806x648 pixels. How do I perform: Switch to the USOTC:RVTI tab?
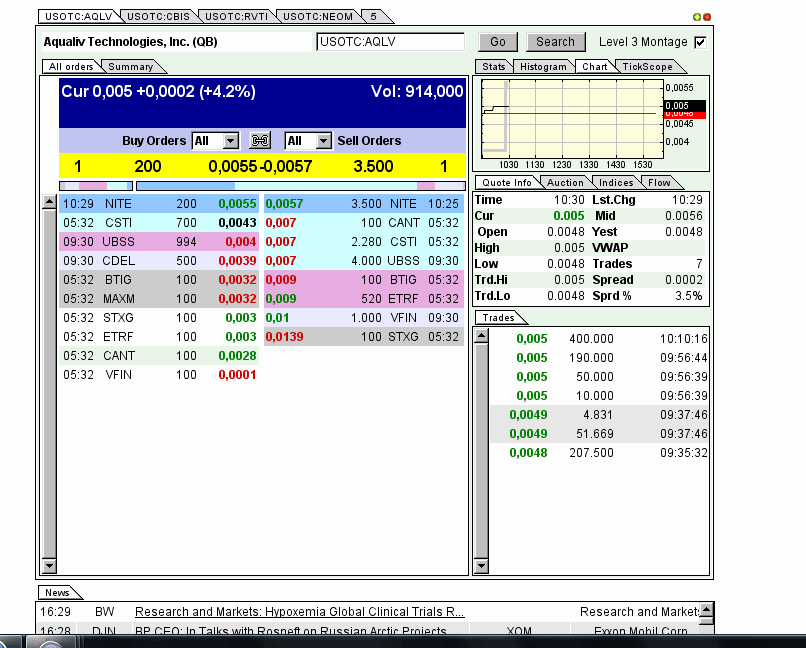tap(236, 16)
